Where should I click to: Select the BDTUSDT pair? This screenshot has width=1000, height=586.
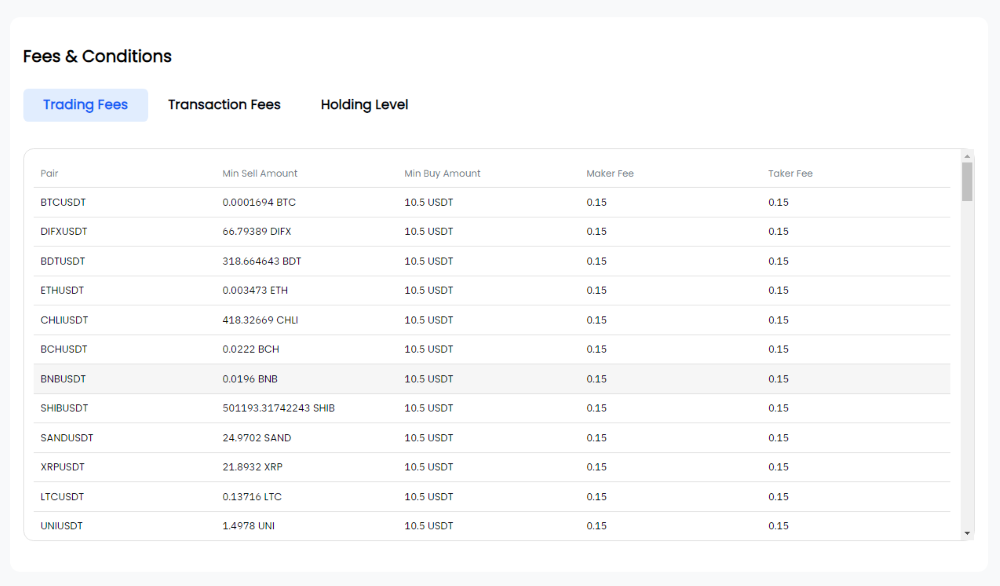click(x=62, y=261)
